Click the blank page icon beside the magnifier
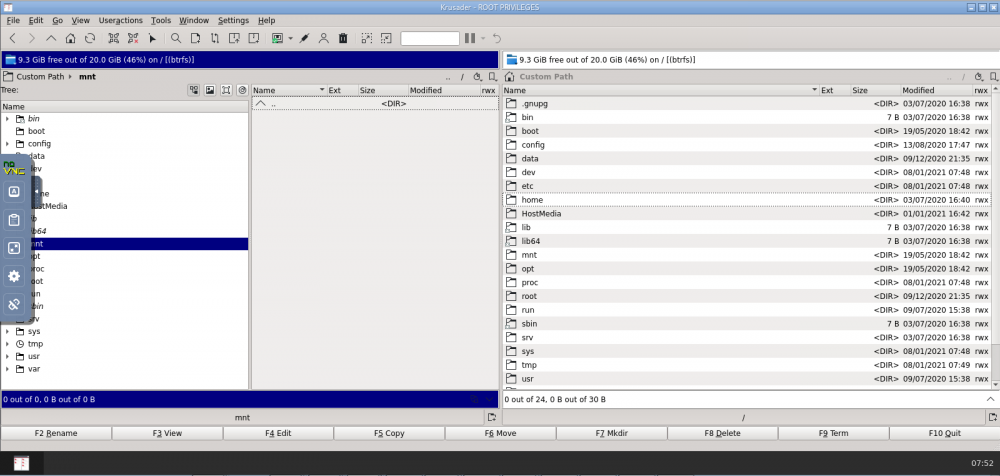1000x476 pixels. coord(195,38)
